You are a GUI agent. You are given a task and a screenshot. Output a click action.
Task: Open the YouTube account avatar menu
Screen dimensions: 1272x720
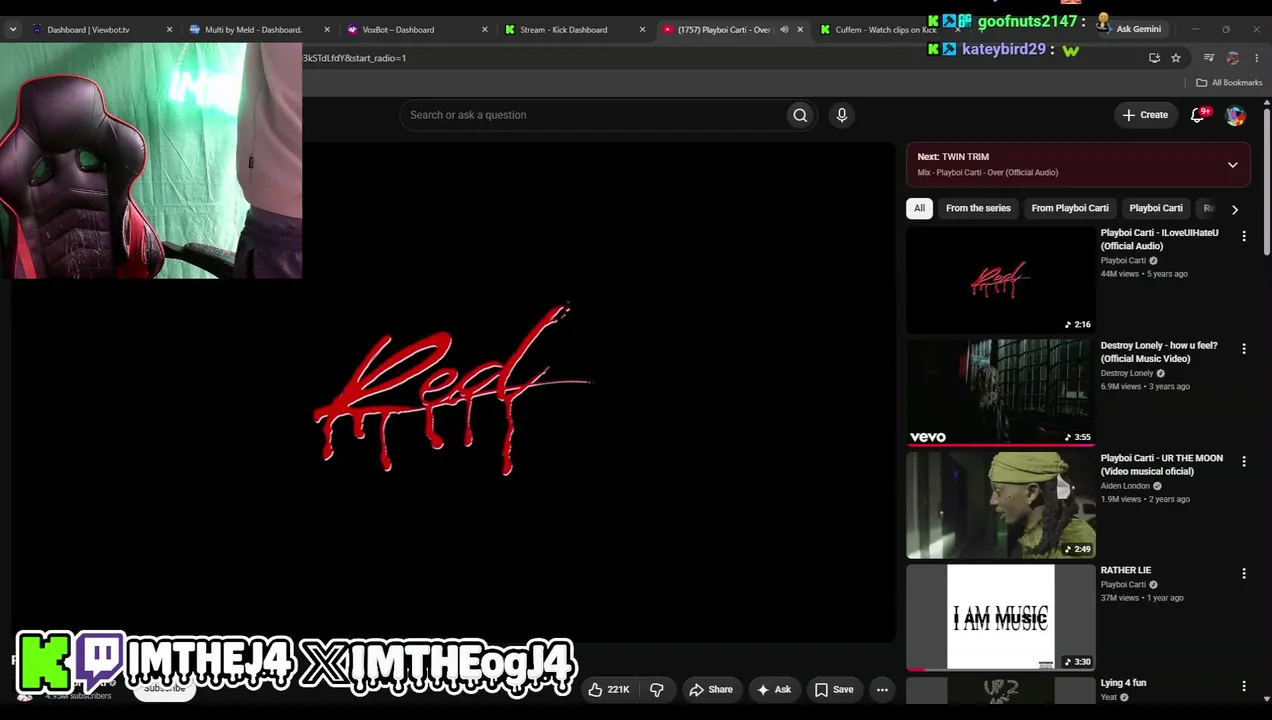click(1236, 115)
